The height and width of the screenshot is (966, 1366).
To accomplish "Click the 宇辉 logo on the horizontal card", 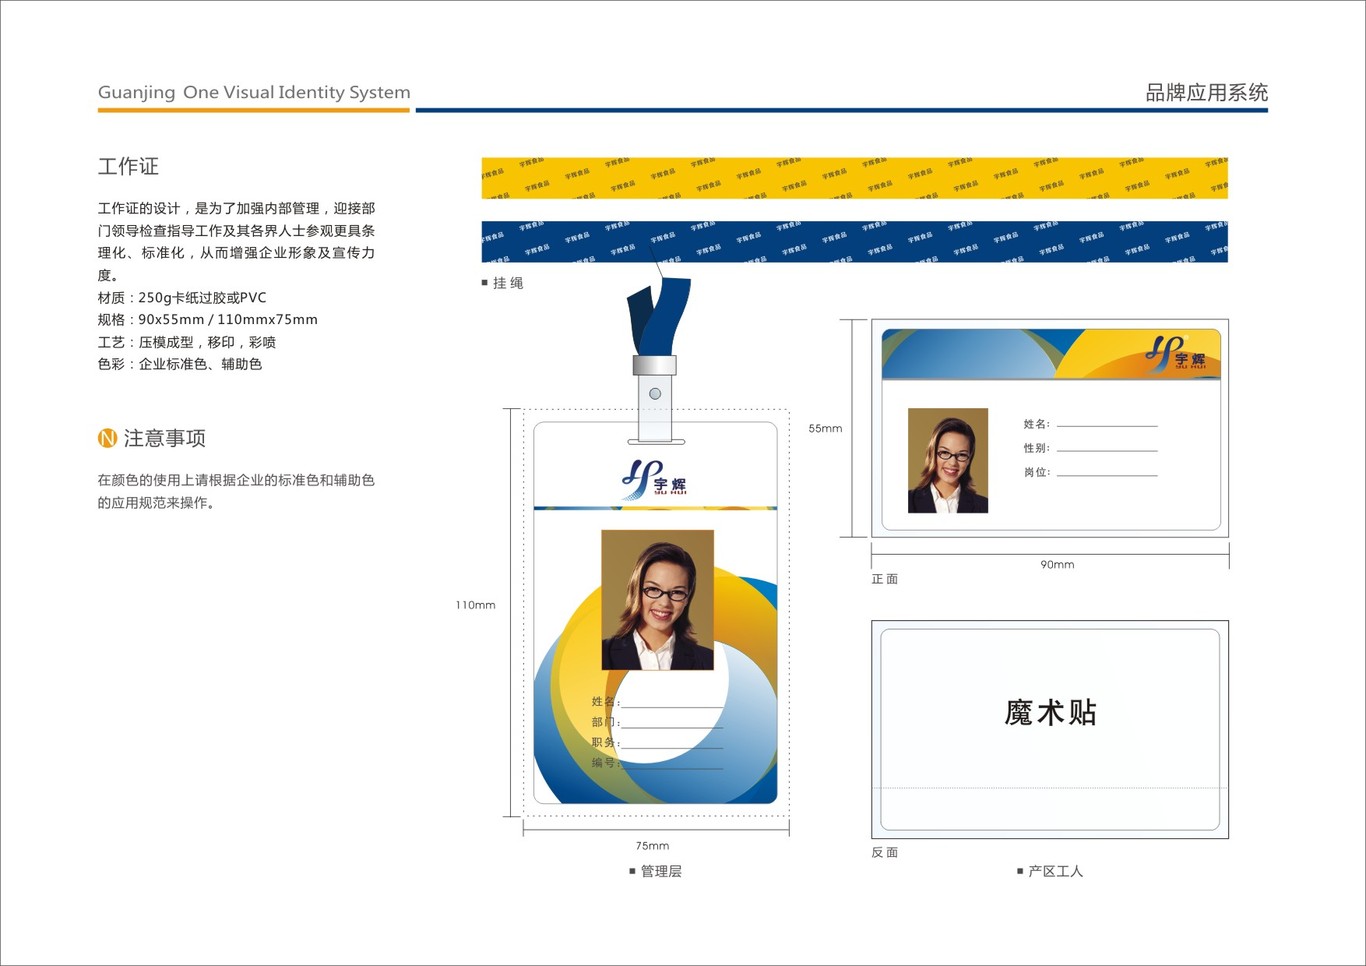I will pyautogui.click(x=1176, y=353).
